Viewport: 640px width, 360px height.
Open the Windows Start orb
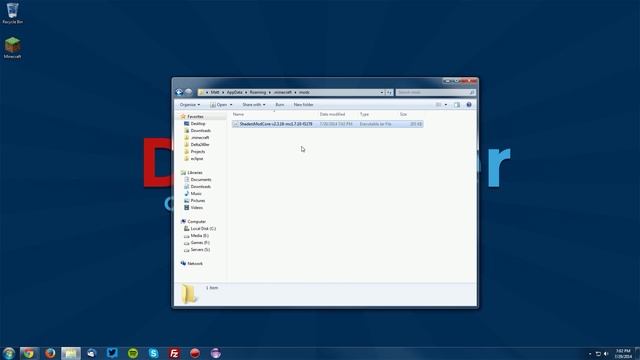click(x=9, y=353)
